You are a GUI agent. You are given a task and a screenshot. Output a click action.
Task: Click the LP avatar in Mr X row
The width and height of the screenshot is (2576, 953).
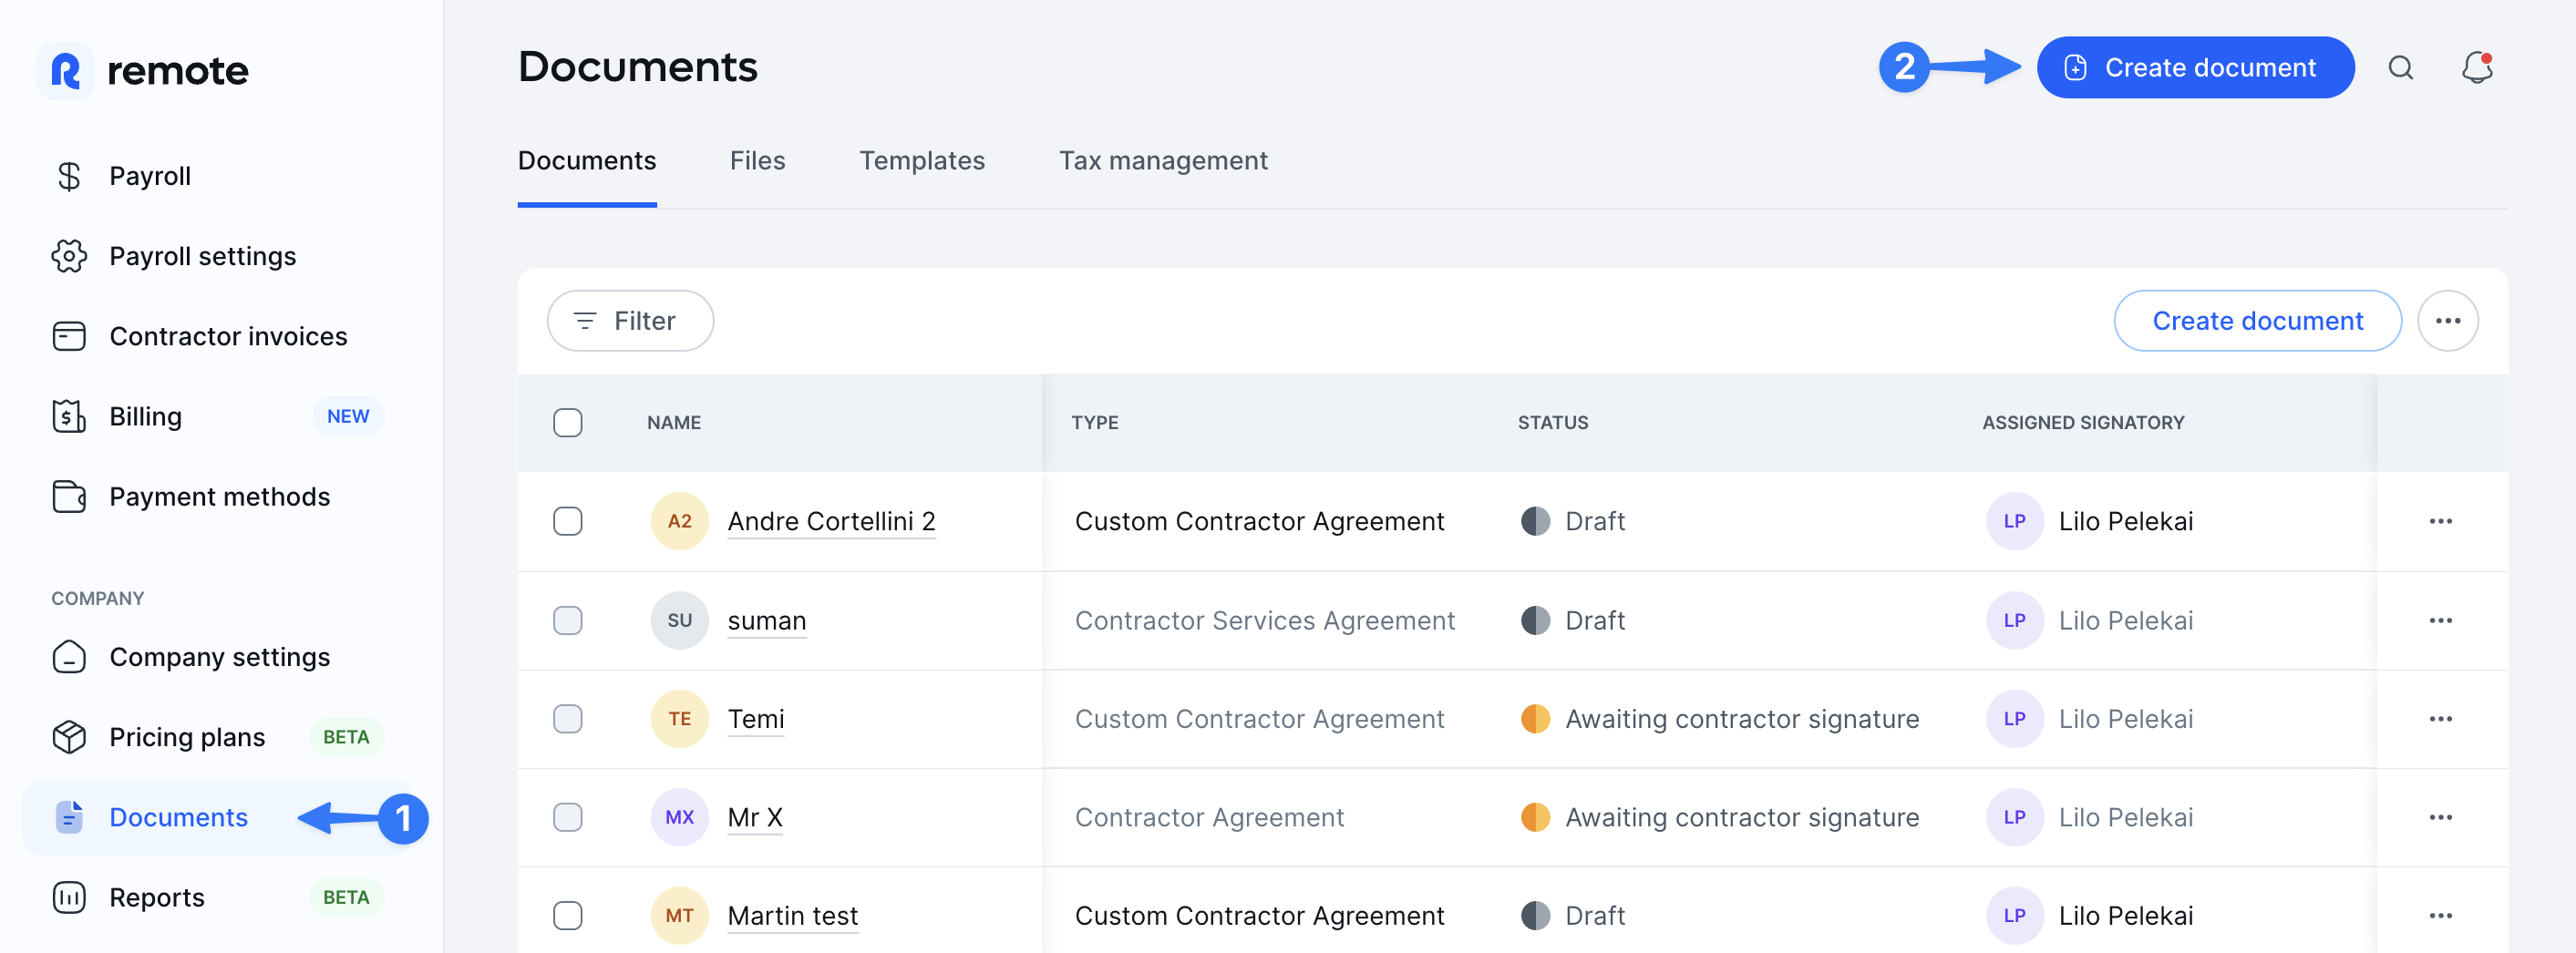tap(2014, 817)
